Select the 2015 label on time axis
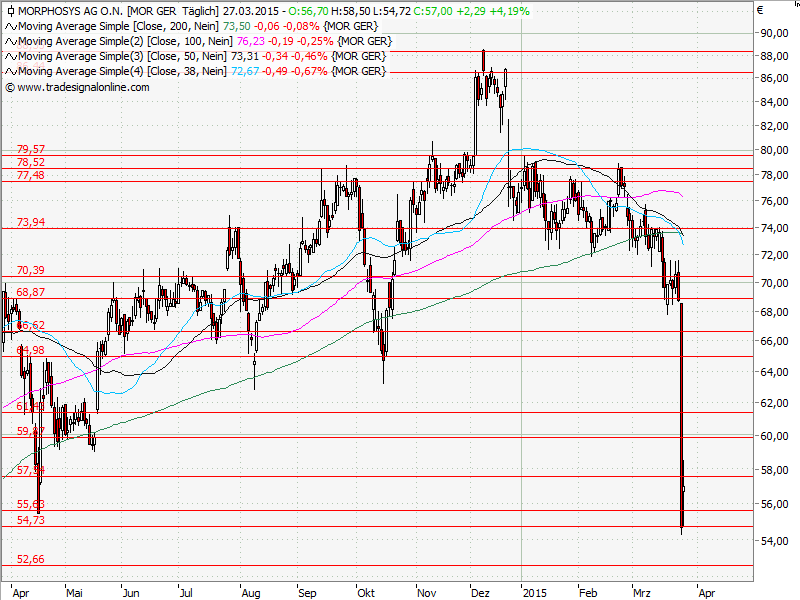Screen dimensions: 800x600 click(x=537, y=592)
